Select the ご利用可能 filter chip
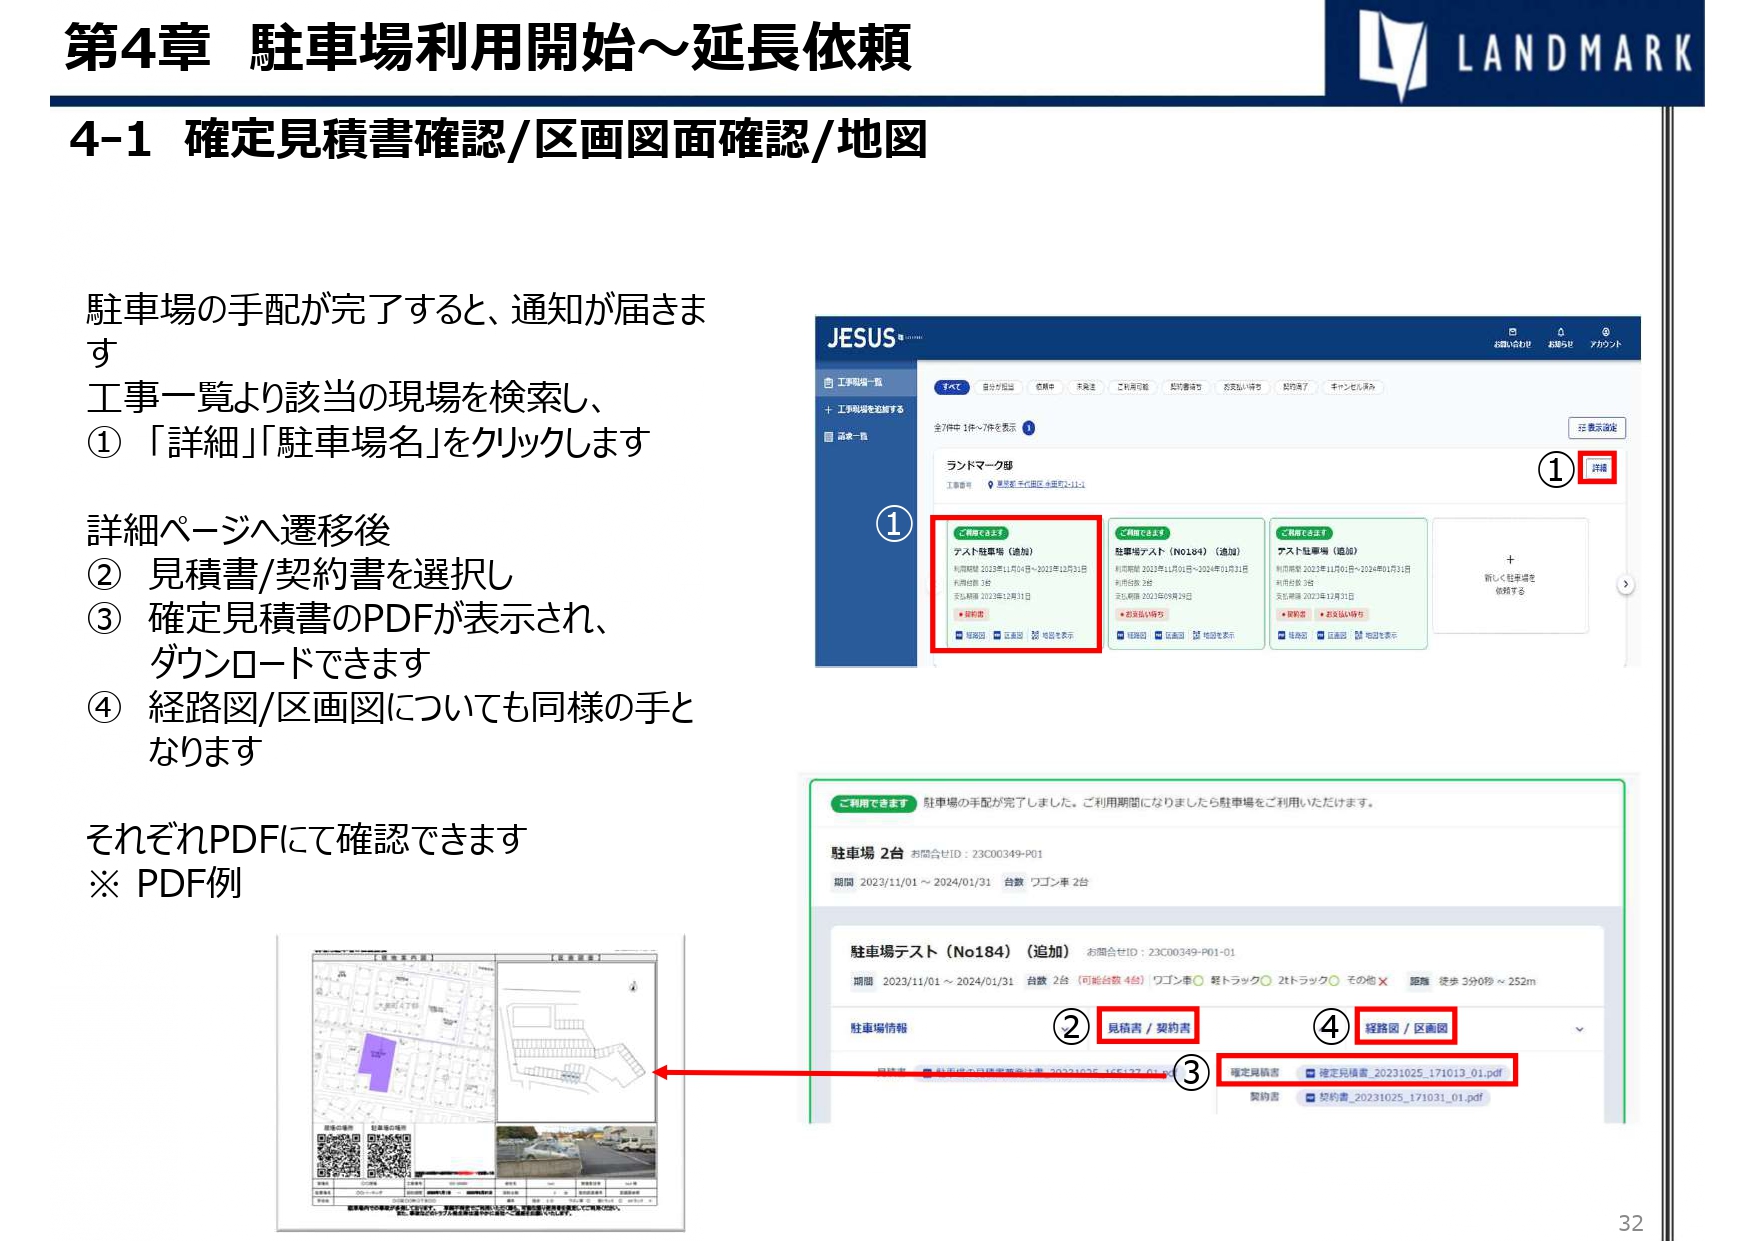 1133,387
